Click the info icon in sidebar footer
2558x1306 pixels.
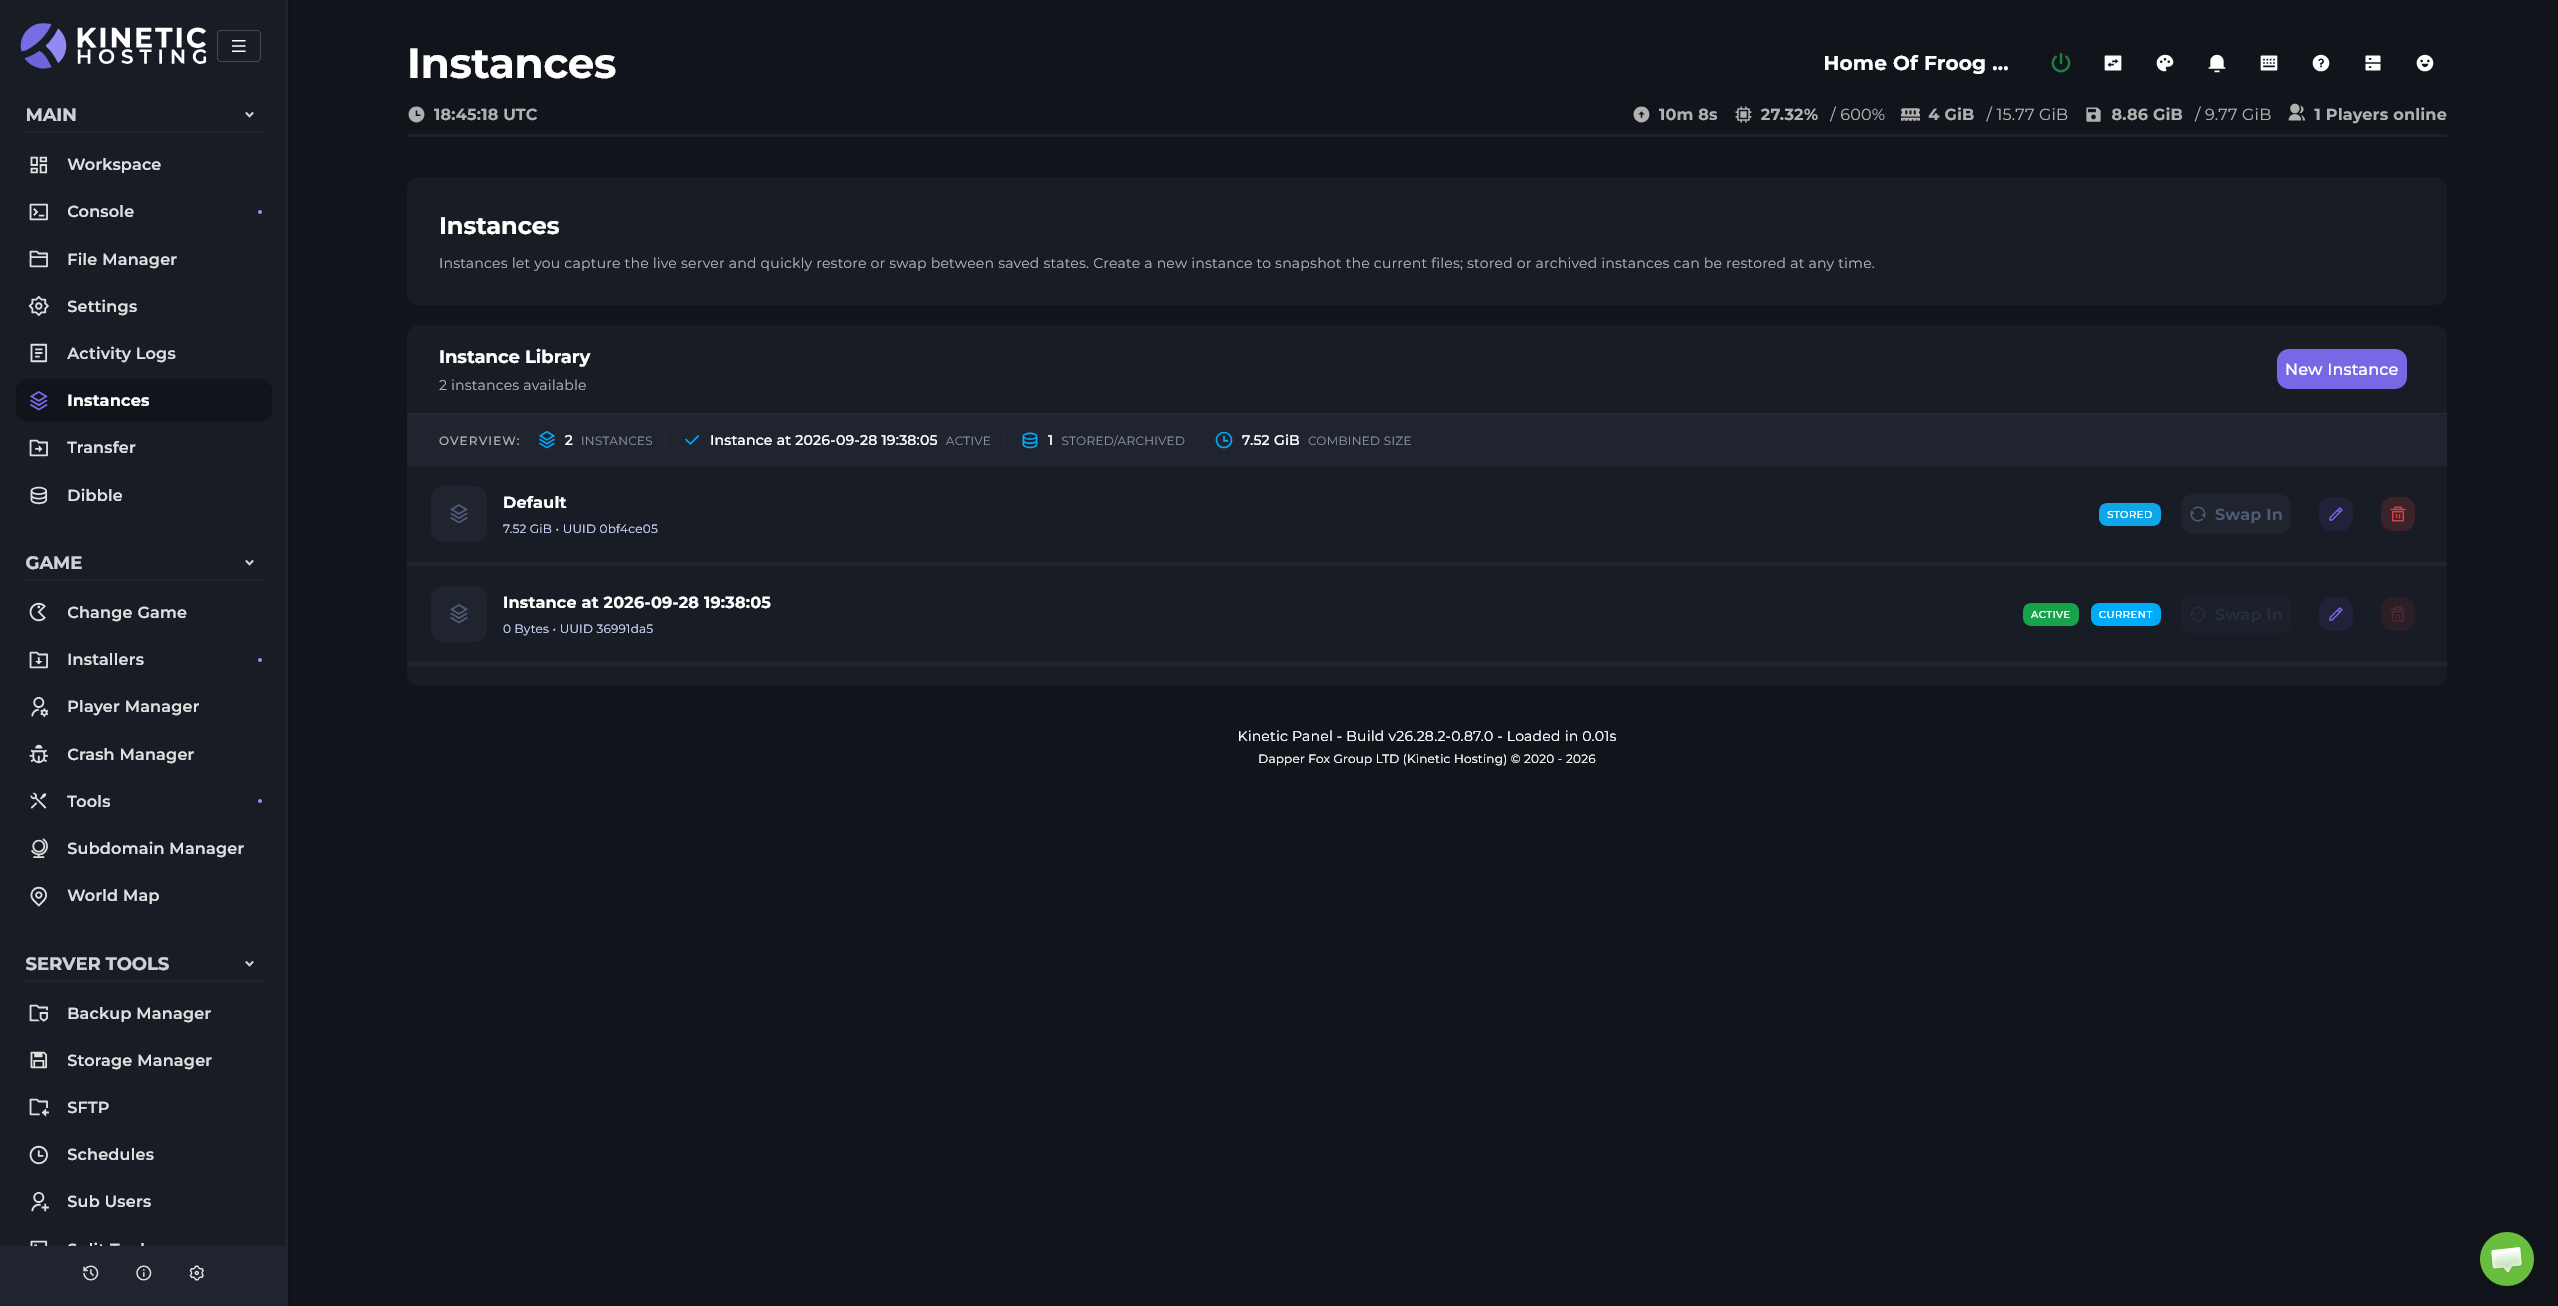[144, 1273]
